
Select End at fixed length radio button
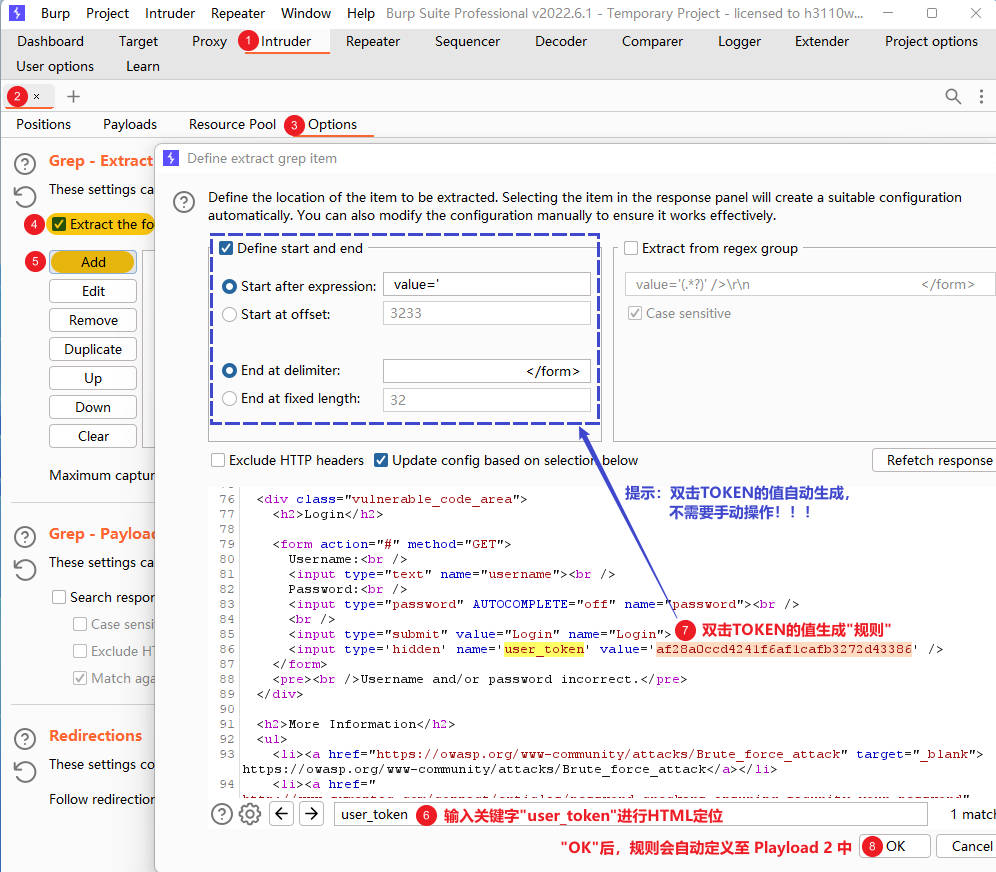click(x=229, y=398)
